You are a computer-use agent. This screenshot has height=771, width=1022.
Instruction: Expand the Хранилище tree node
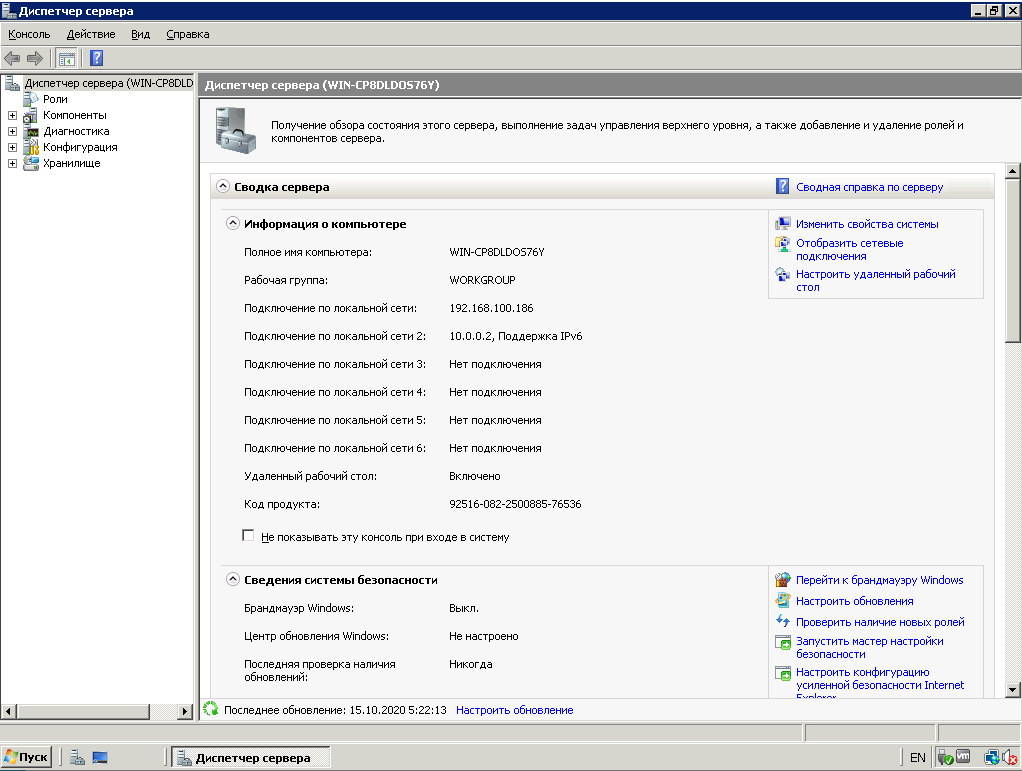(12, 163)
